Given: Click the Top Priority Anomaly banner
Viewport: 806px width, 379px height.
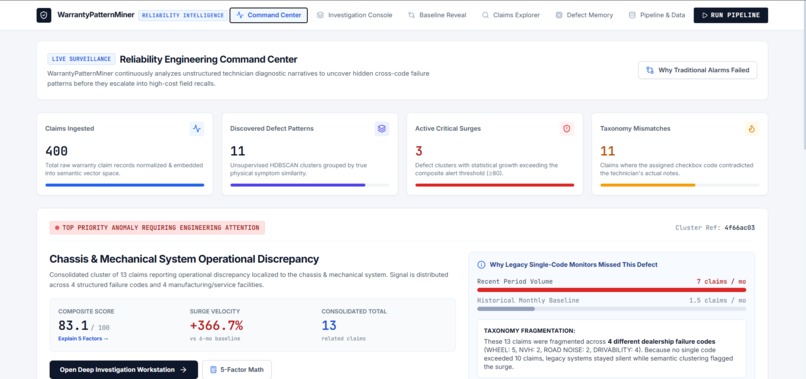Looking at the screenshot, I should [x=157, y=228].
